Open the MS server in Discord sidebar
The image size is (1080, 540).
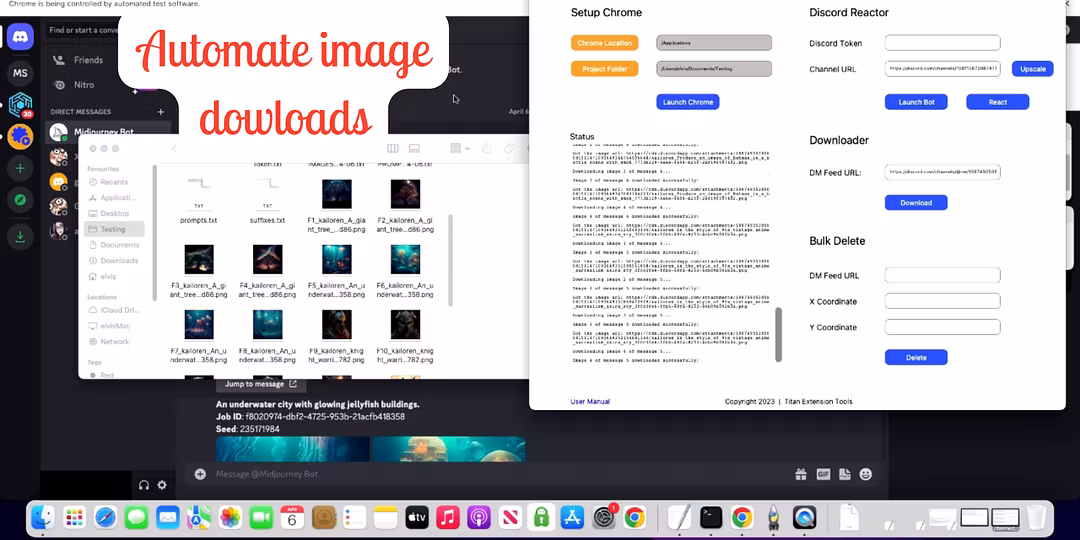(20, 73)
